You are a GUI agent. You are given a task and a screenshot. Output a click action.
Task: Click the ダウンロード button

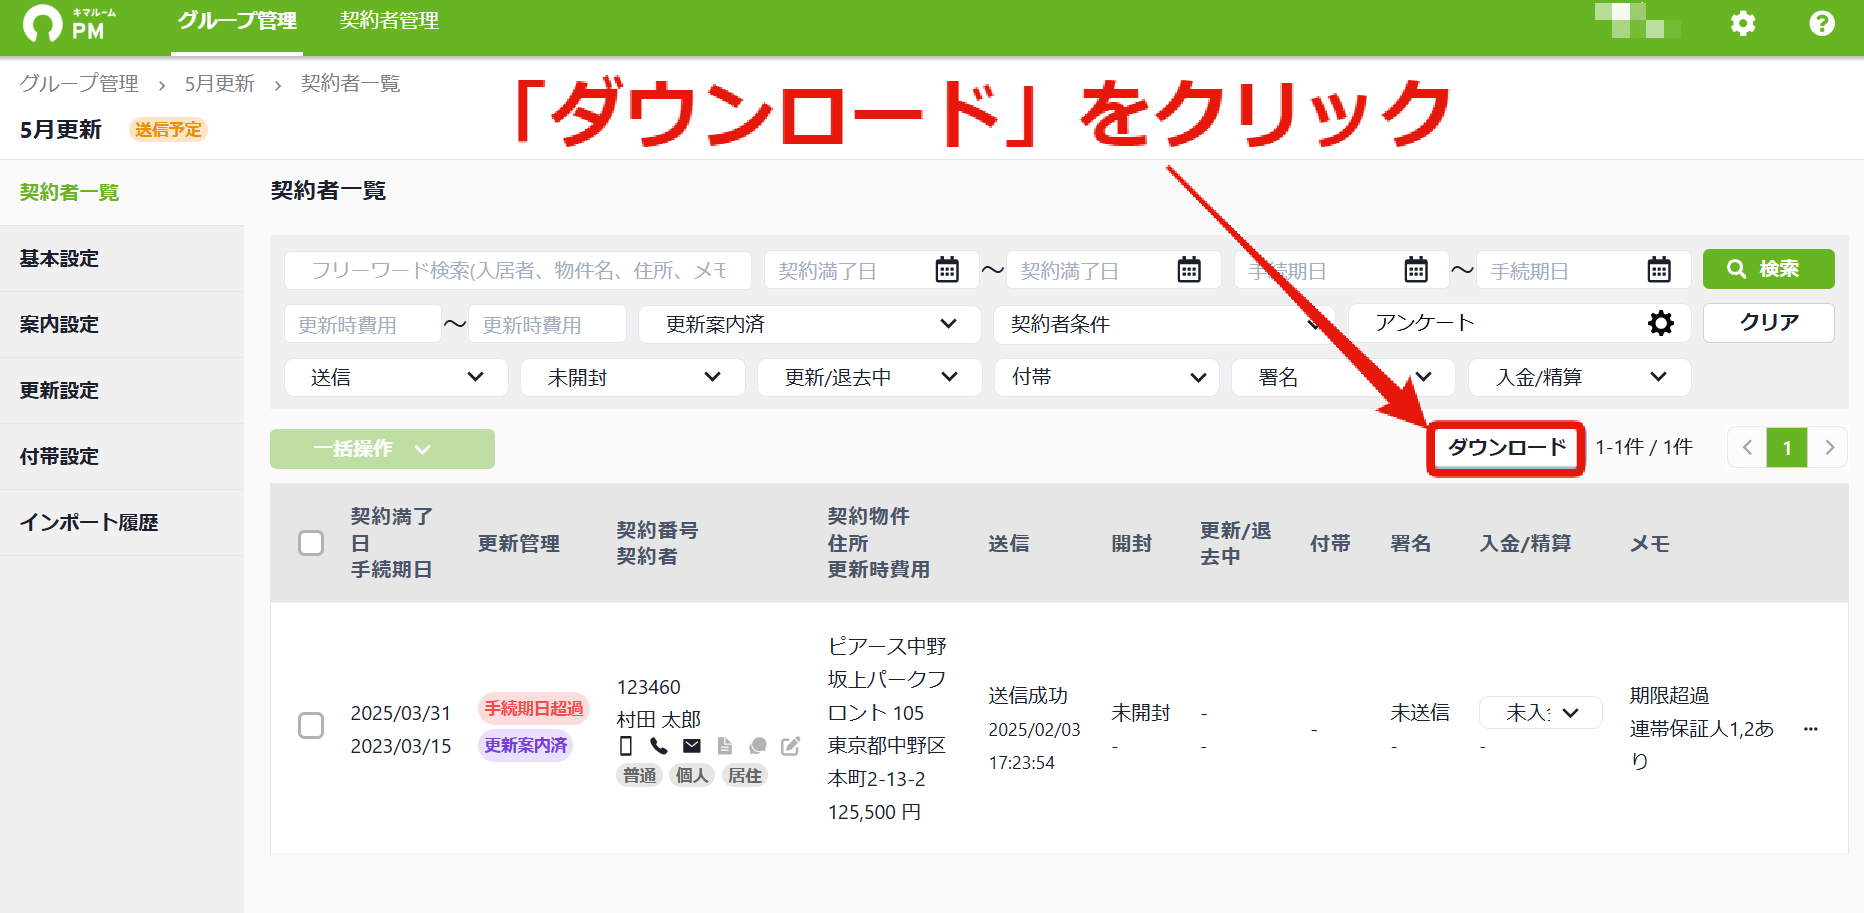coord(1506,448)
